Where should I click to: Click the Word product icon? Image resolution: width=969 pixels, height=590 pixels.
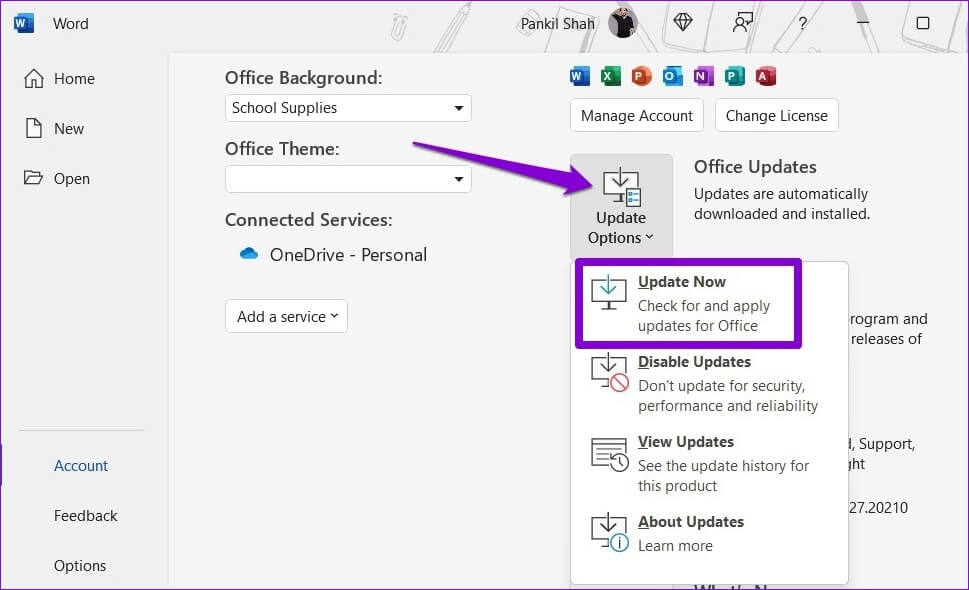[x=580, y=76]
